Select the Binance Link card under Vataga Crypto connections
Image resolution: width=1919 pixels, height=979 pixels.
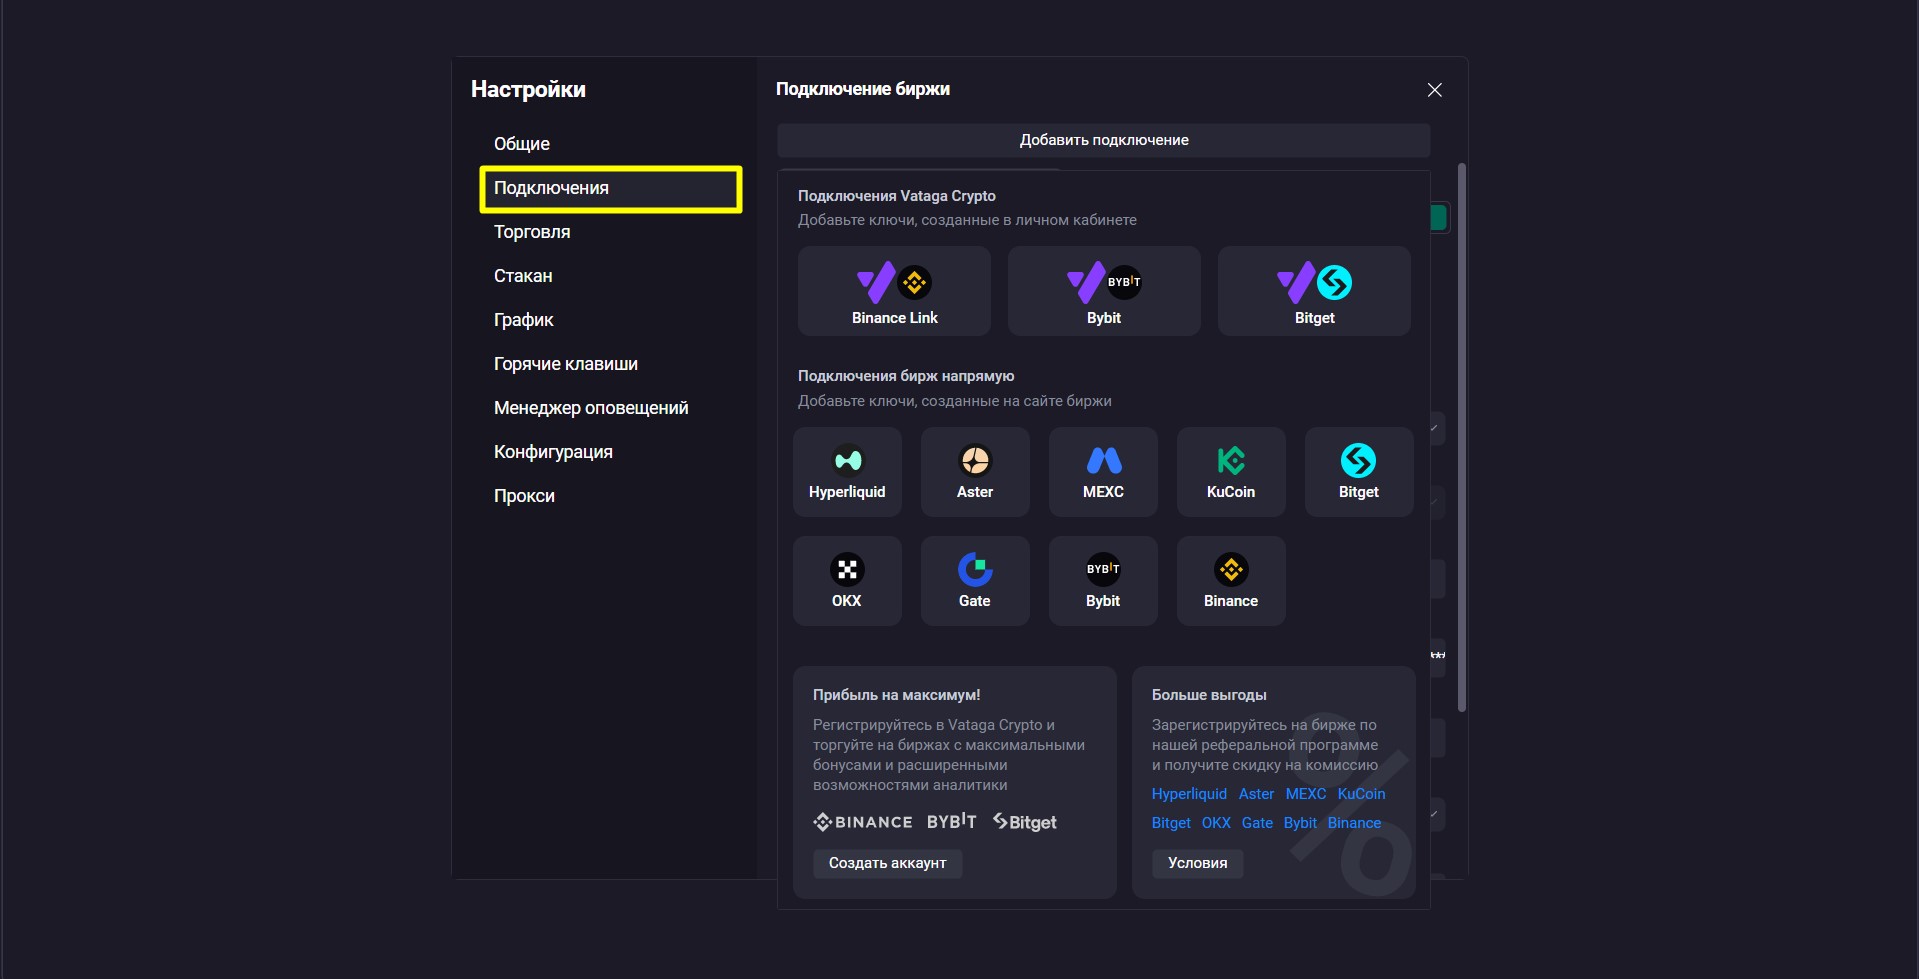click(x=894, y=291)
